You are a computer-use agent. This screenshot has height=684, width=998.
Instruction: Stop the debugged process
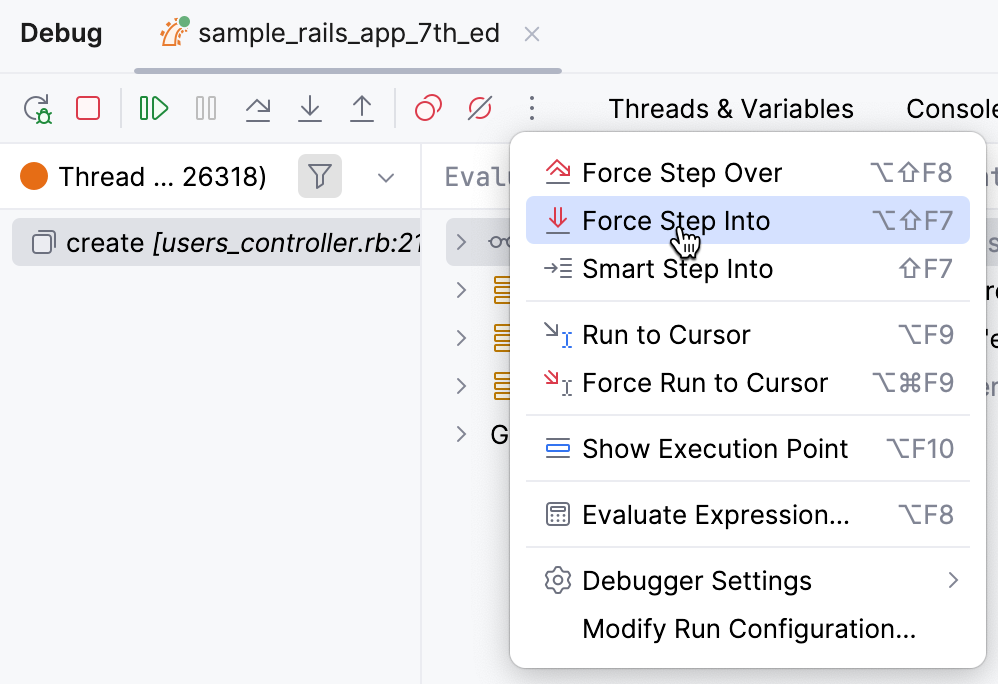coord(88,108)
